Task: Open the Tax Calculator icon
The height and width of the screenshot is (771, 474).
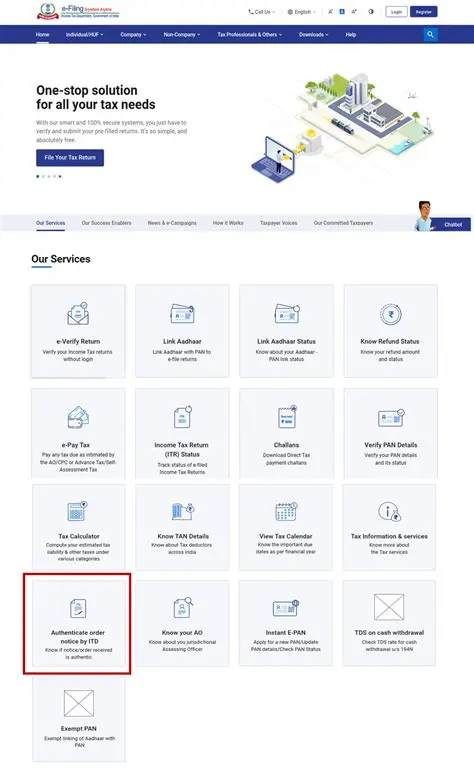Action: (77, 511)
